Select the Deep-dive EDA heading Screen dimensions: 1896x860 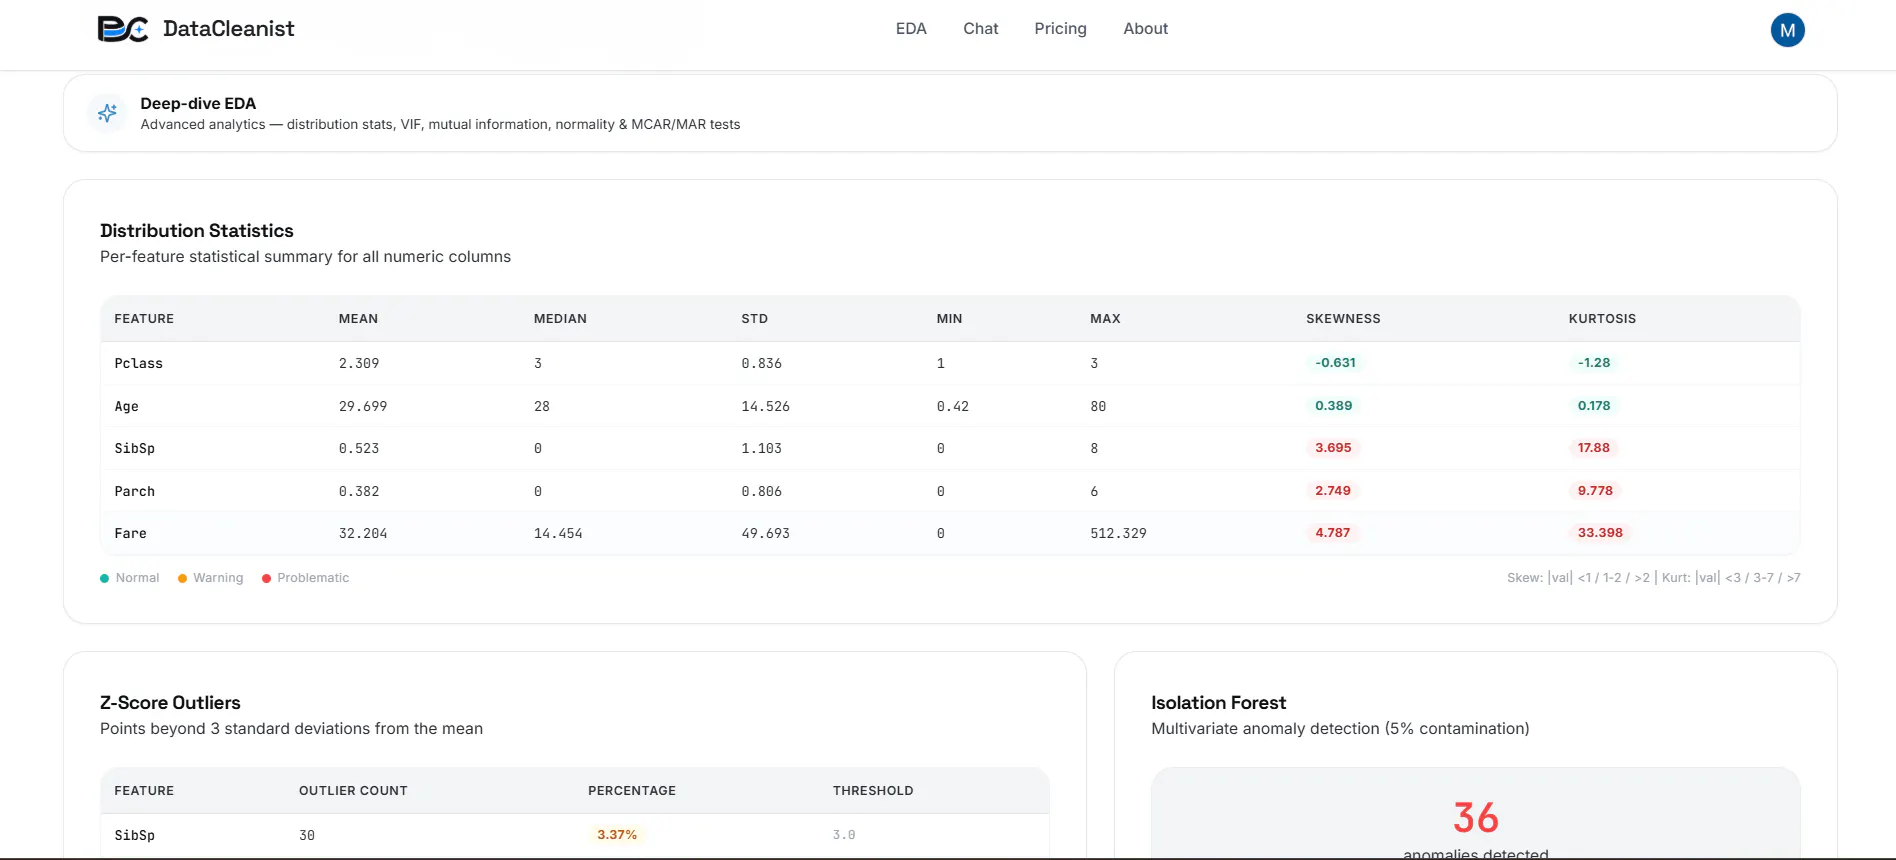pyautogui.click(x=198, y=103)
